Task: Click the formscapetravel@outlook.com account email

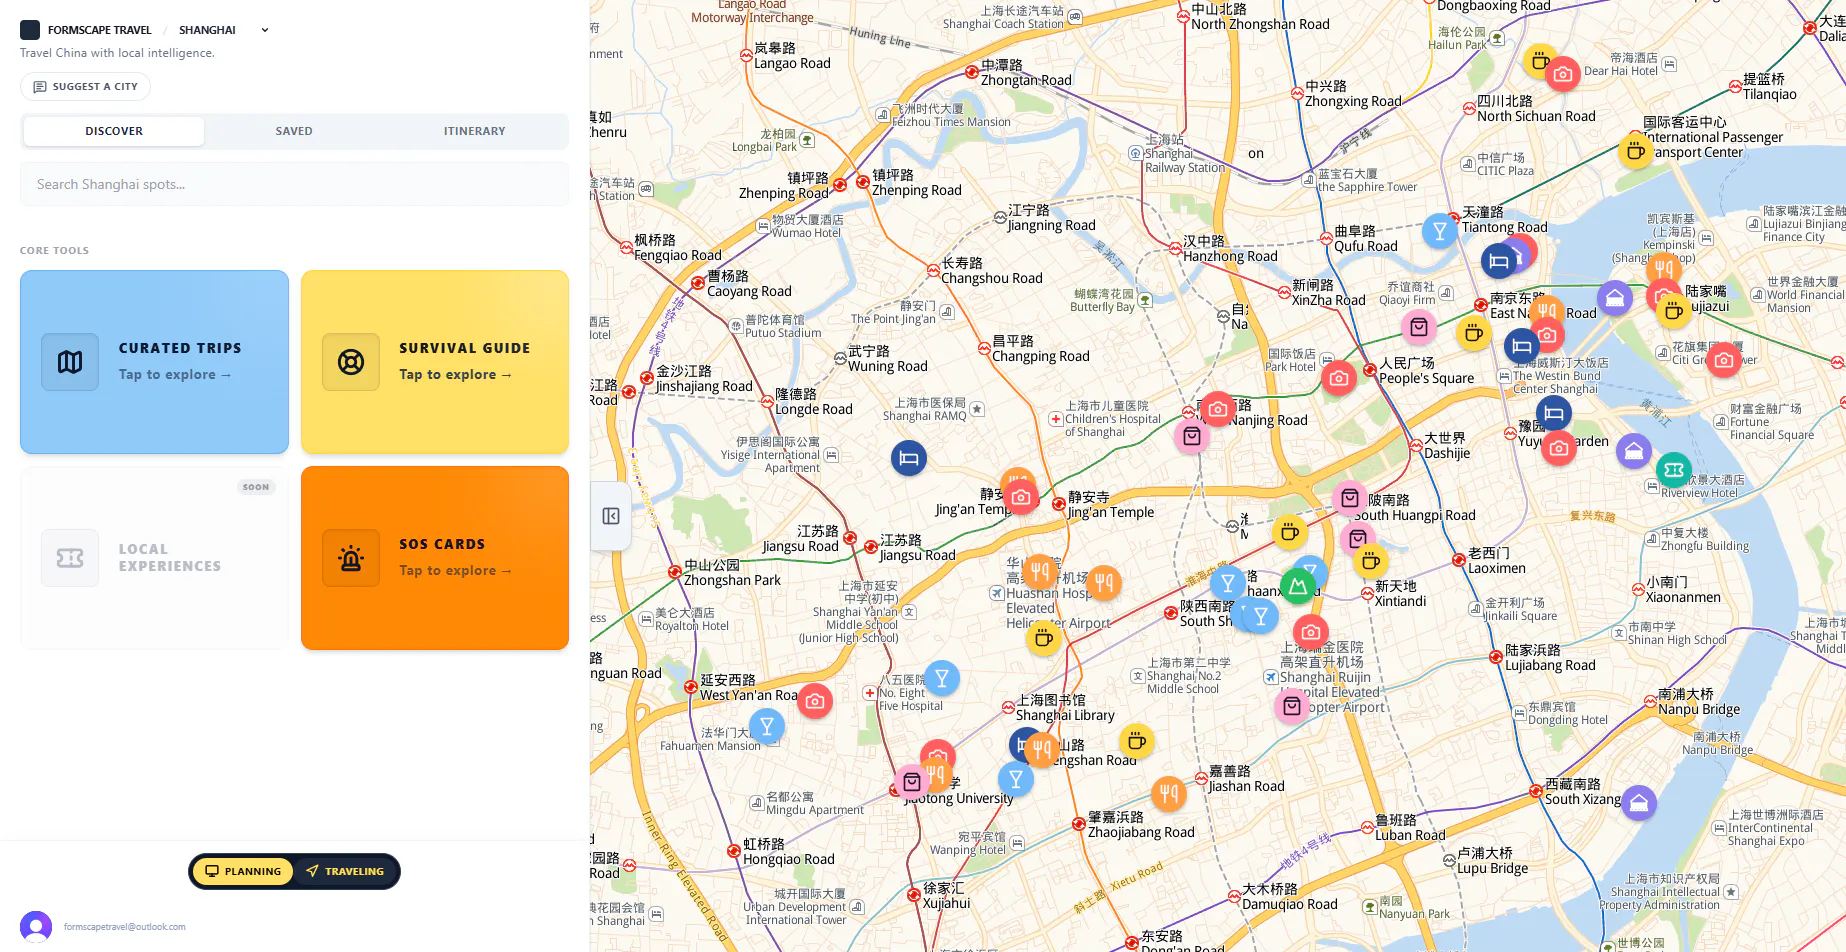Action: pos(125,927)
